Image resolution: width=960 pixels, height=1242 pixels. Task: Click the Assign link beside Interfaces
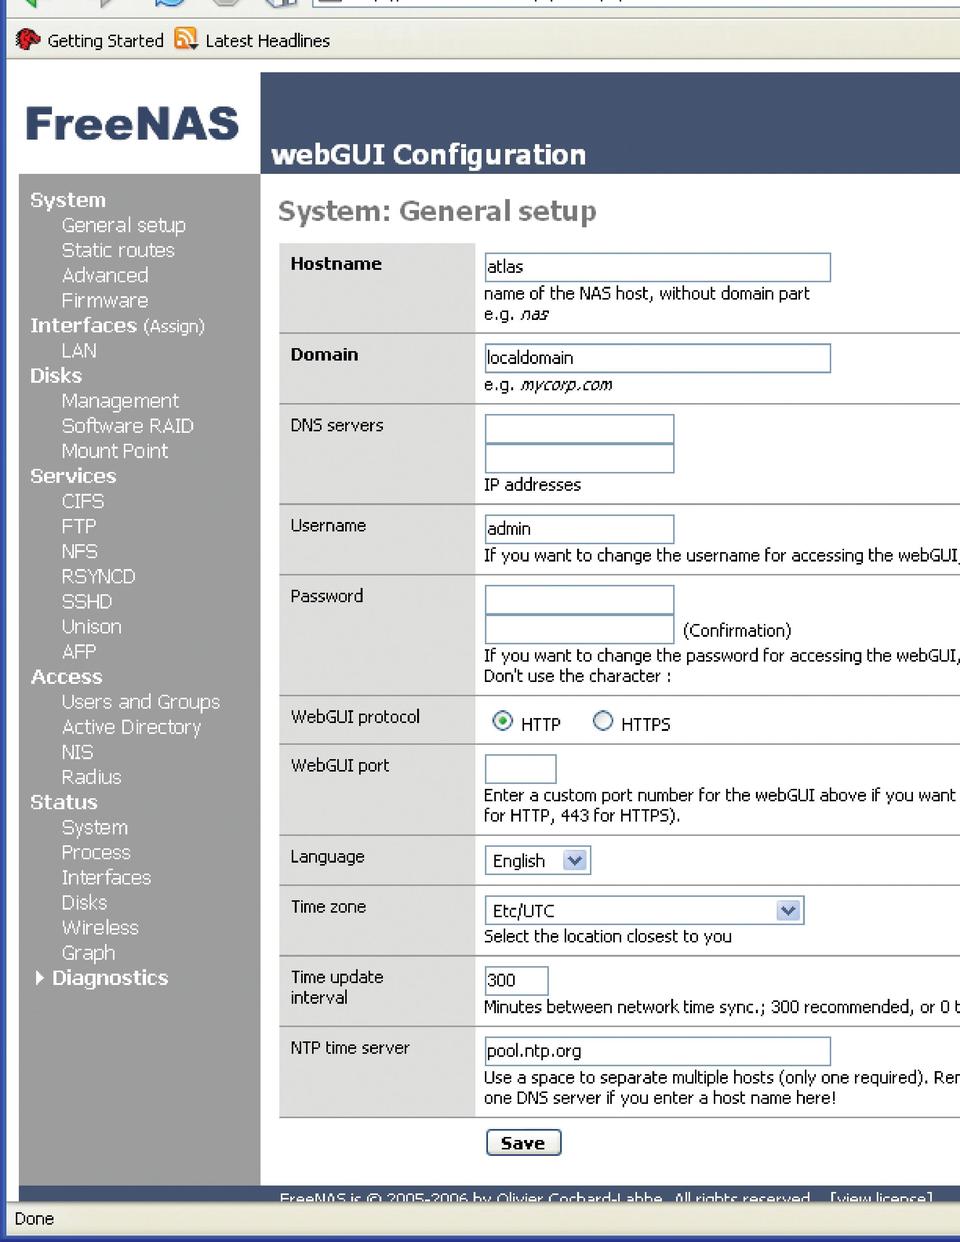(x=176, y=326)
